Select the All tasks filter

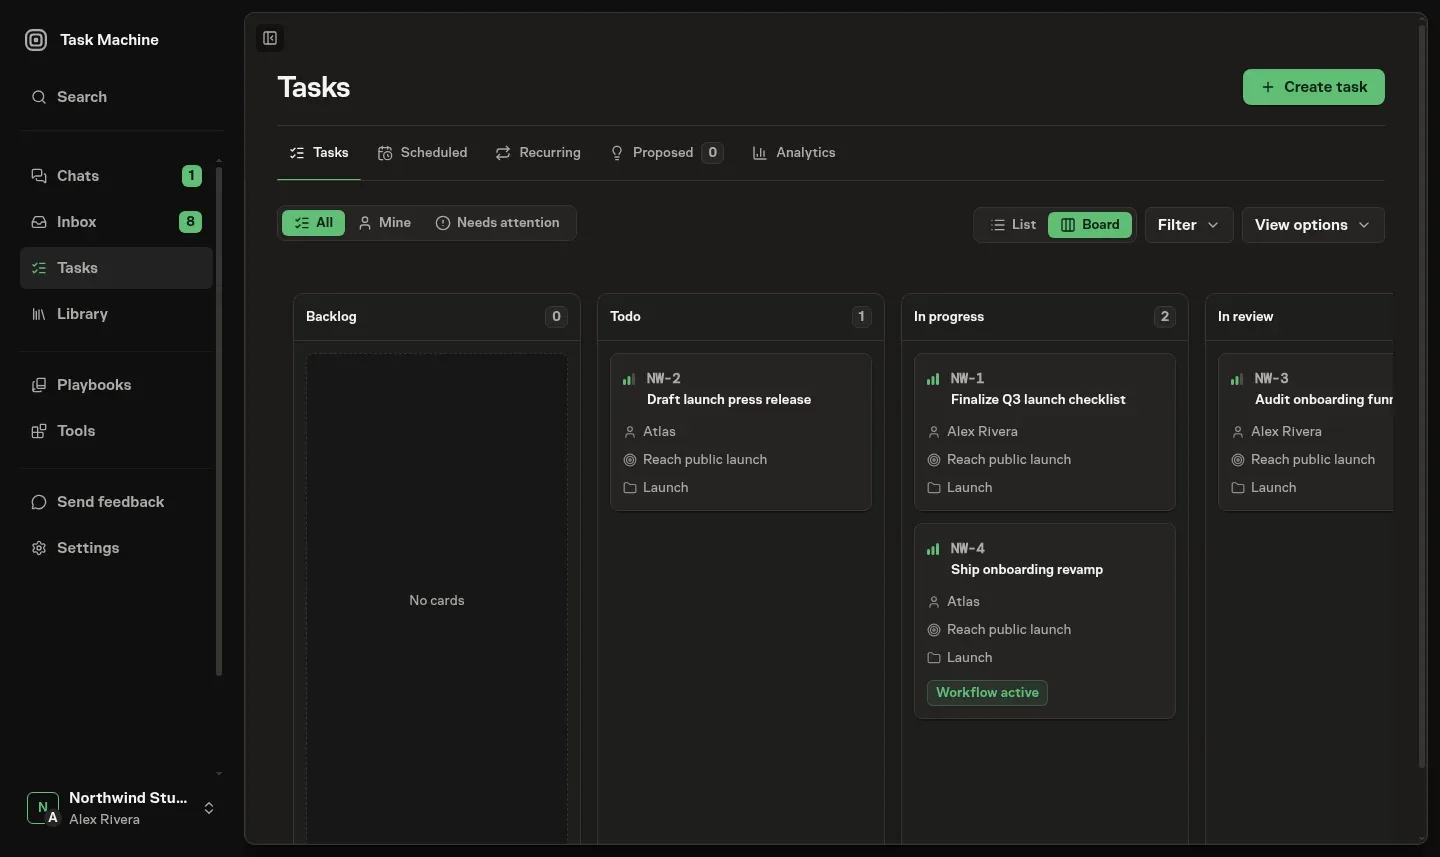coord(313,223)
